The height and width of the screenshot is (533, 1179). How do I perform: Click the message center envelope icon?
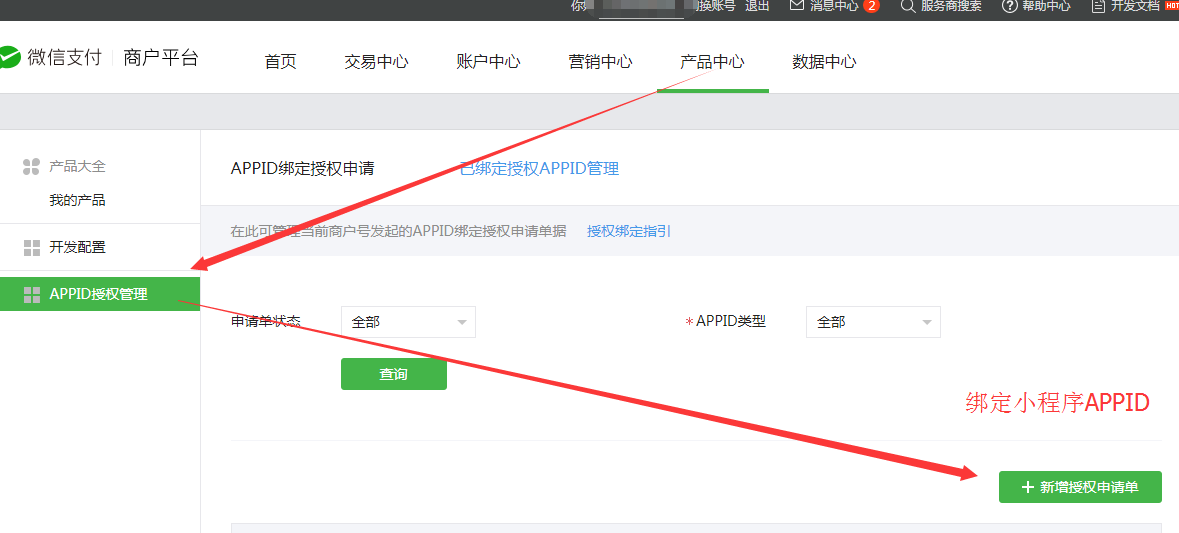797,6
